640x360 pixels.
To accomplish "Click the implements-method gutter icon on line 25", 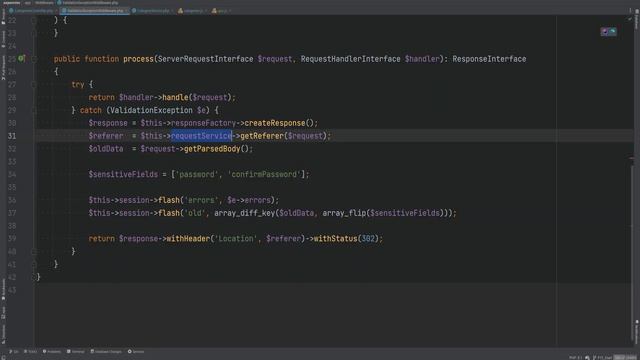I will point(21,59).
